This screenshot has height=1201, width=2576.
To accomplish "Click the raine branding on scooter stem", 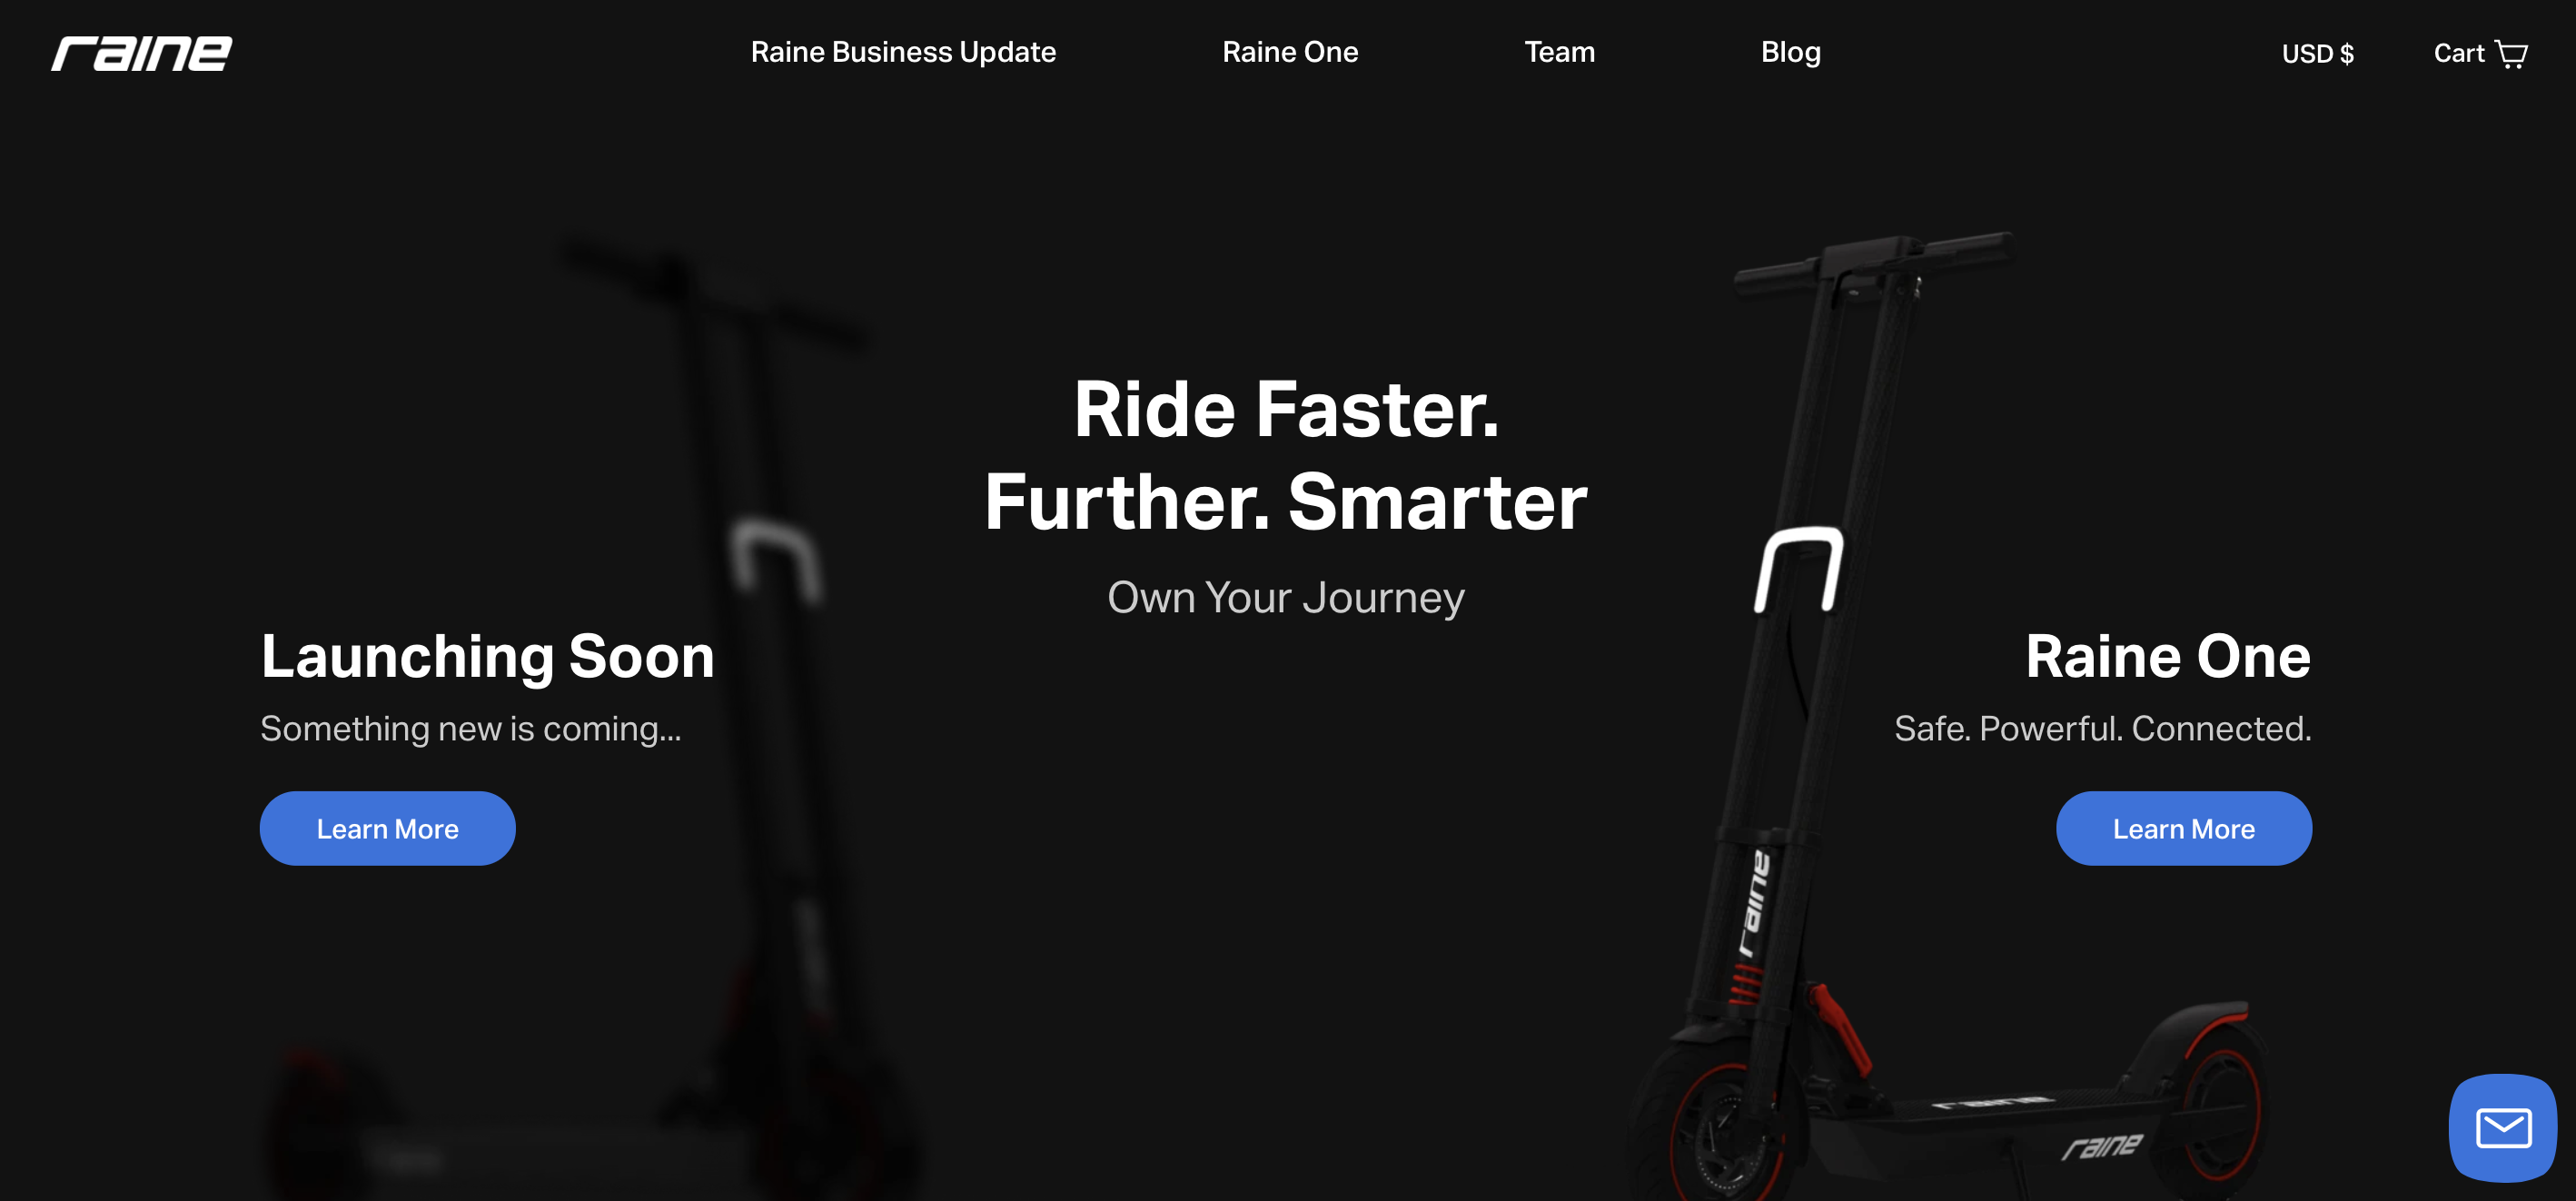I will [x=1754, y=903].
